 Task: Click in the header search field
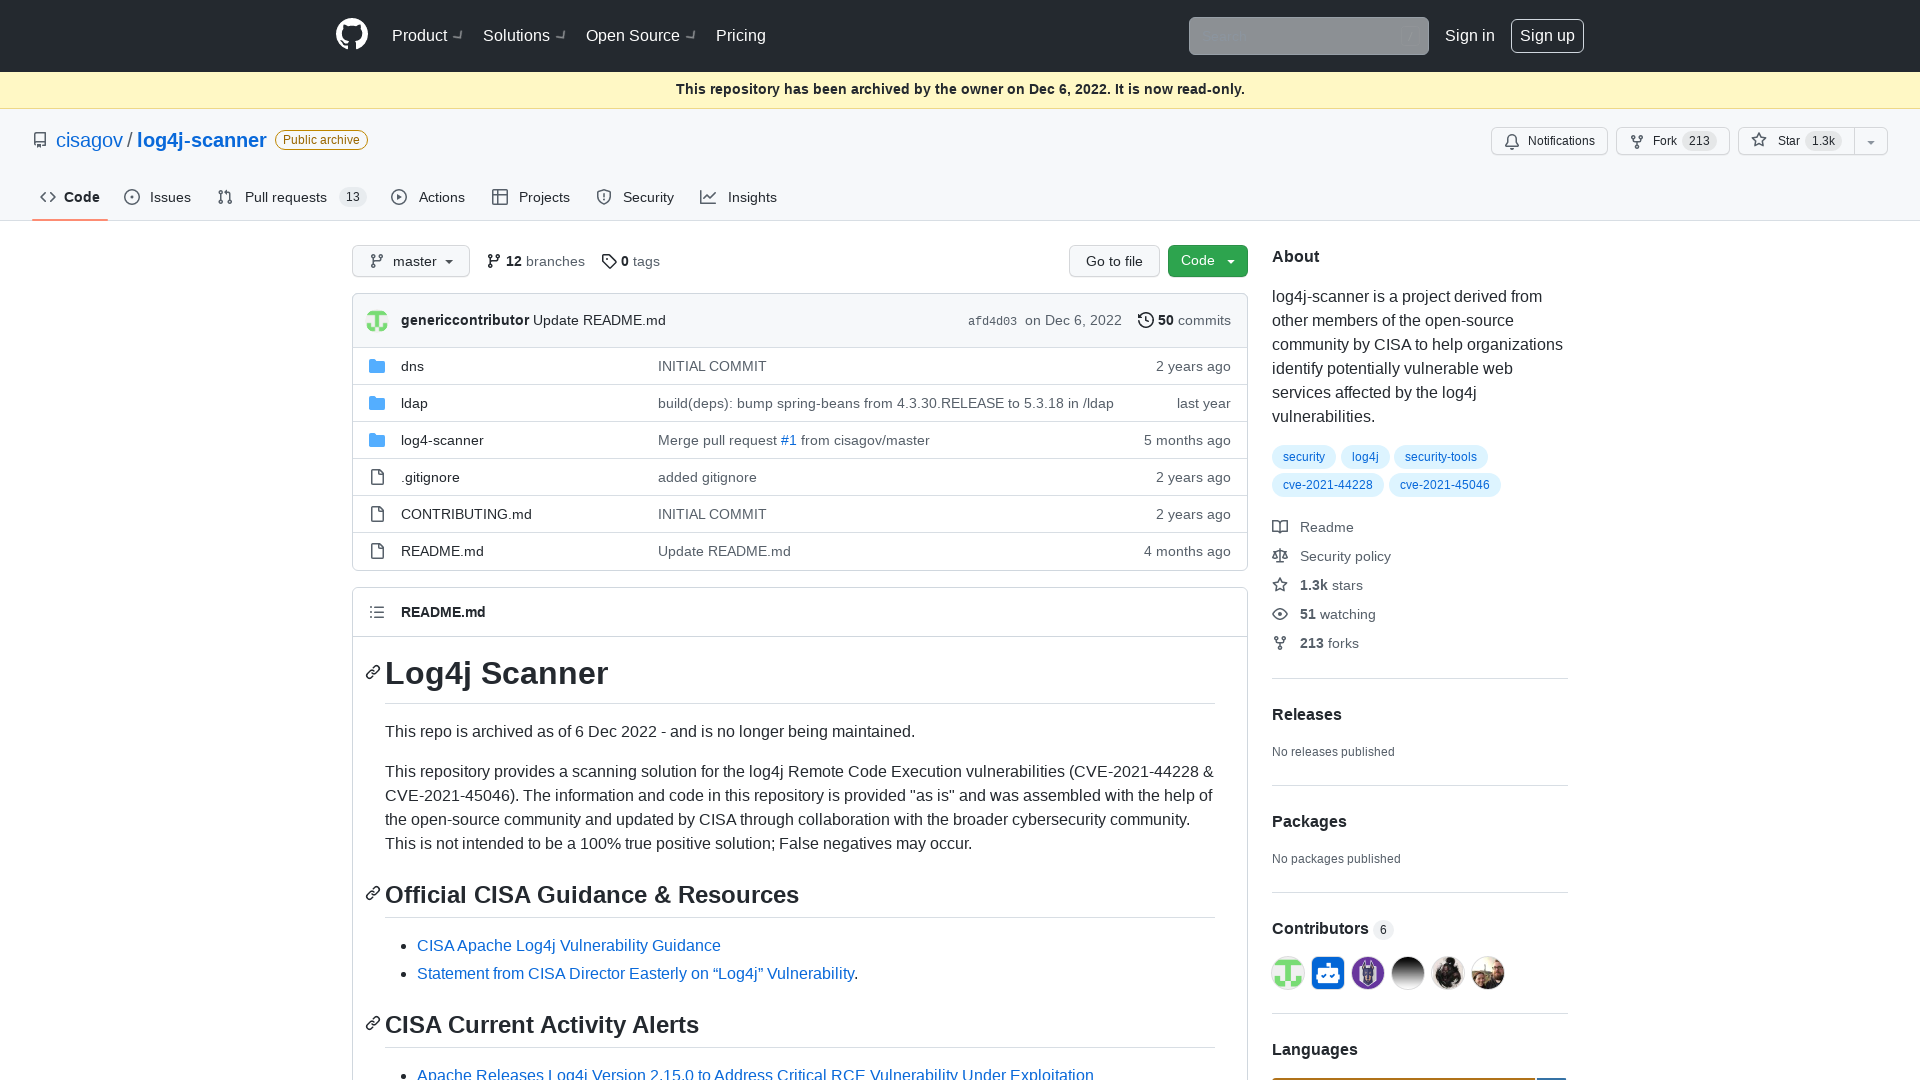coord(1308,36)
